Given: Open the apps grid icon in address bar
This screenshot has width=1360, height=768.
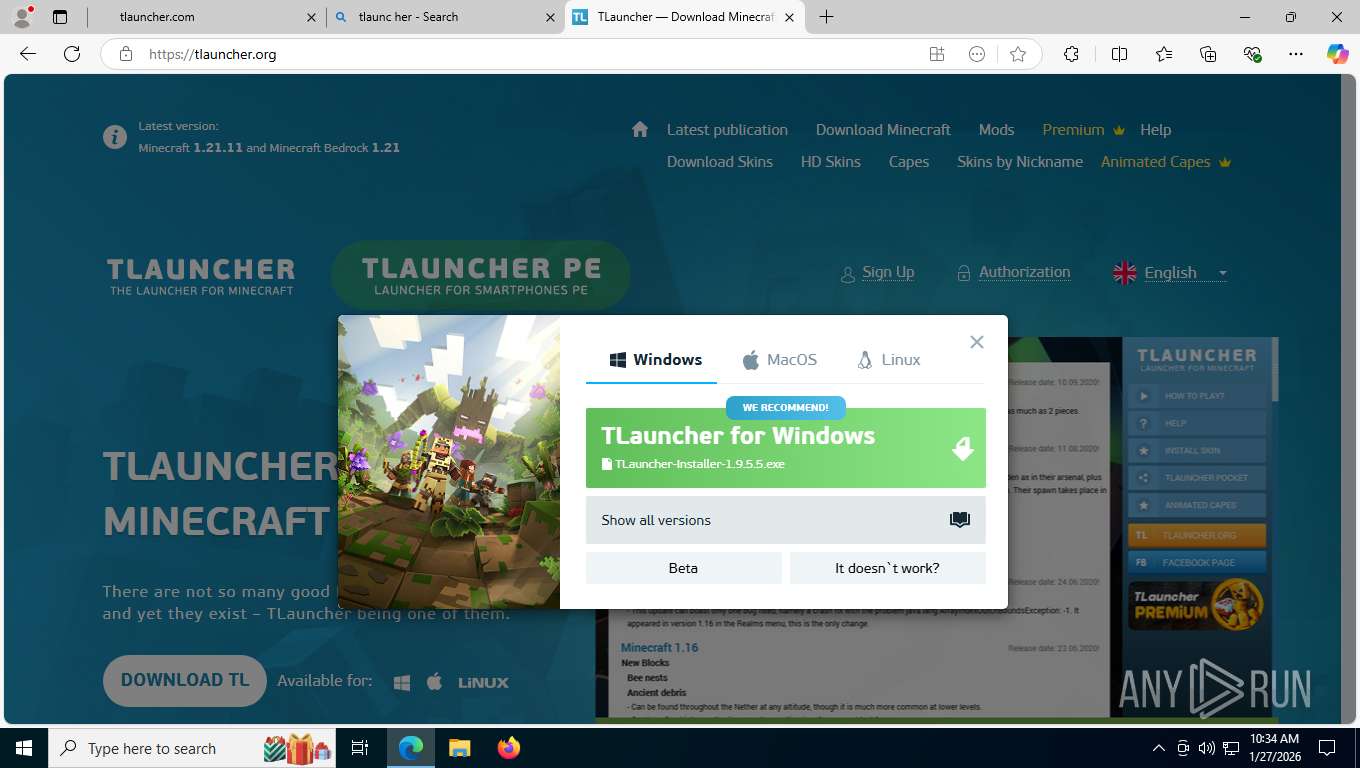Looking at the screenshot, I should coord(937,54).
